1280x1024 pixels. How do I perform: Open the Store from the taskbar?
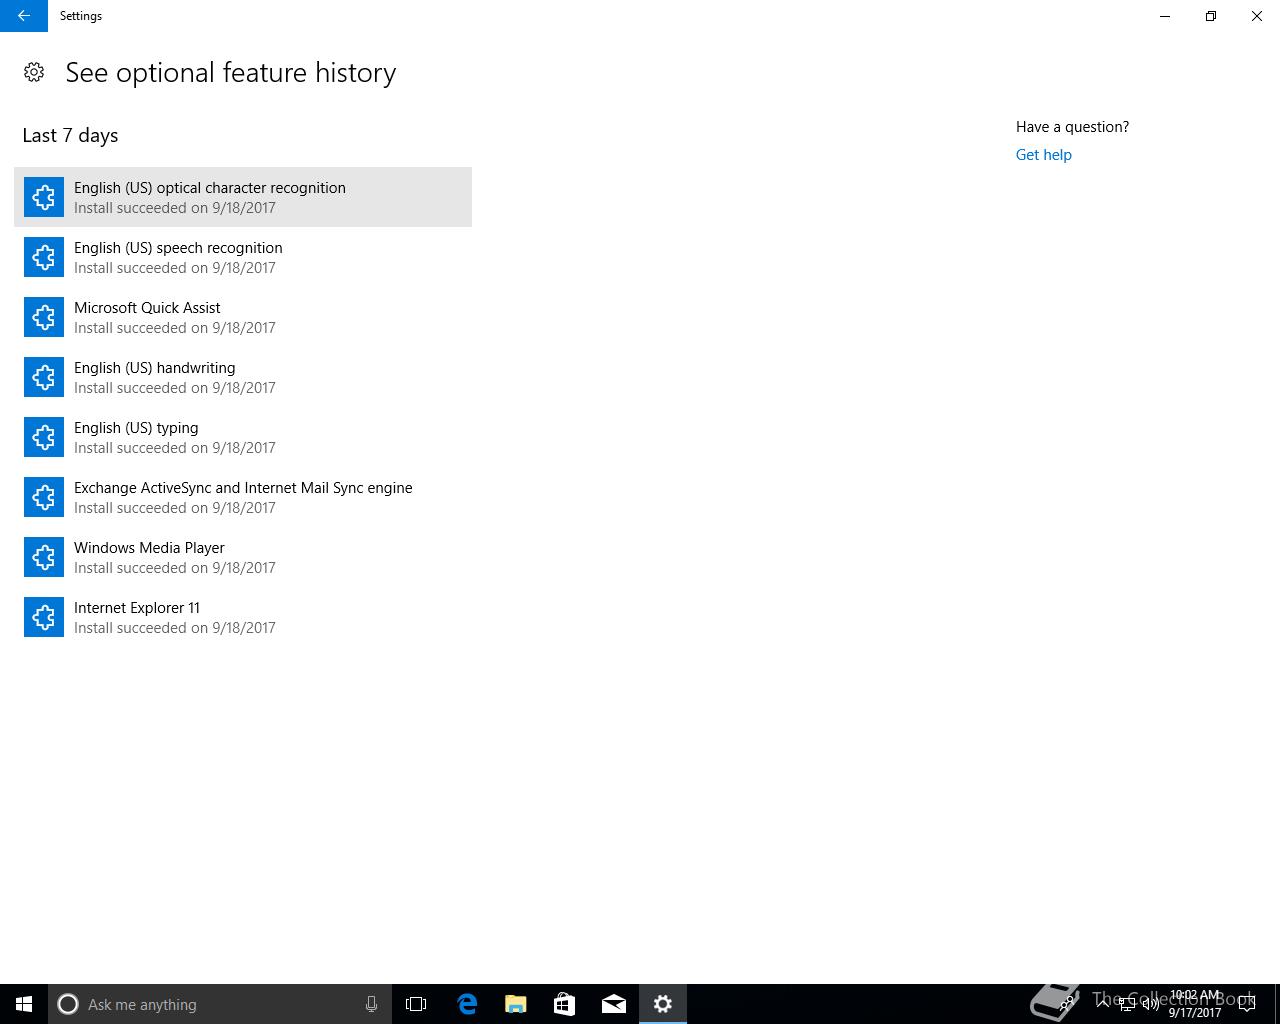pos(565,1004)
